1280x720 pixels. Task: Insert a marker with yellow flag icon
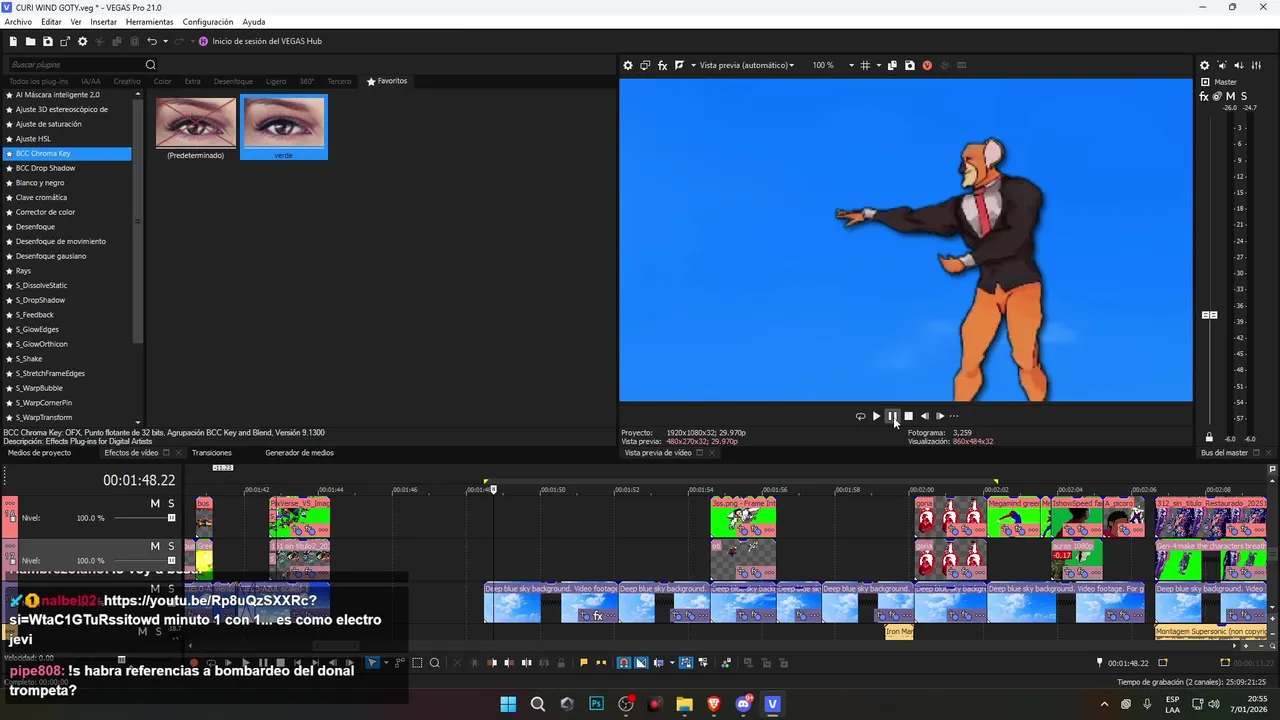[584, 662]
